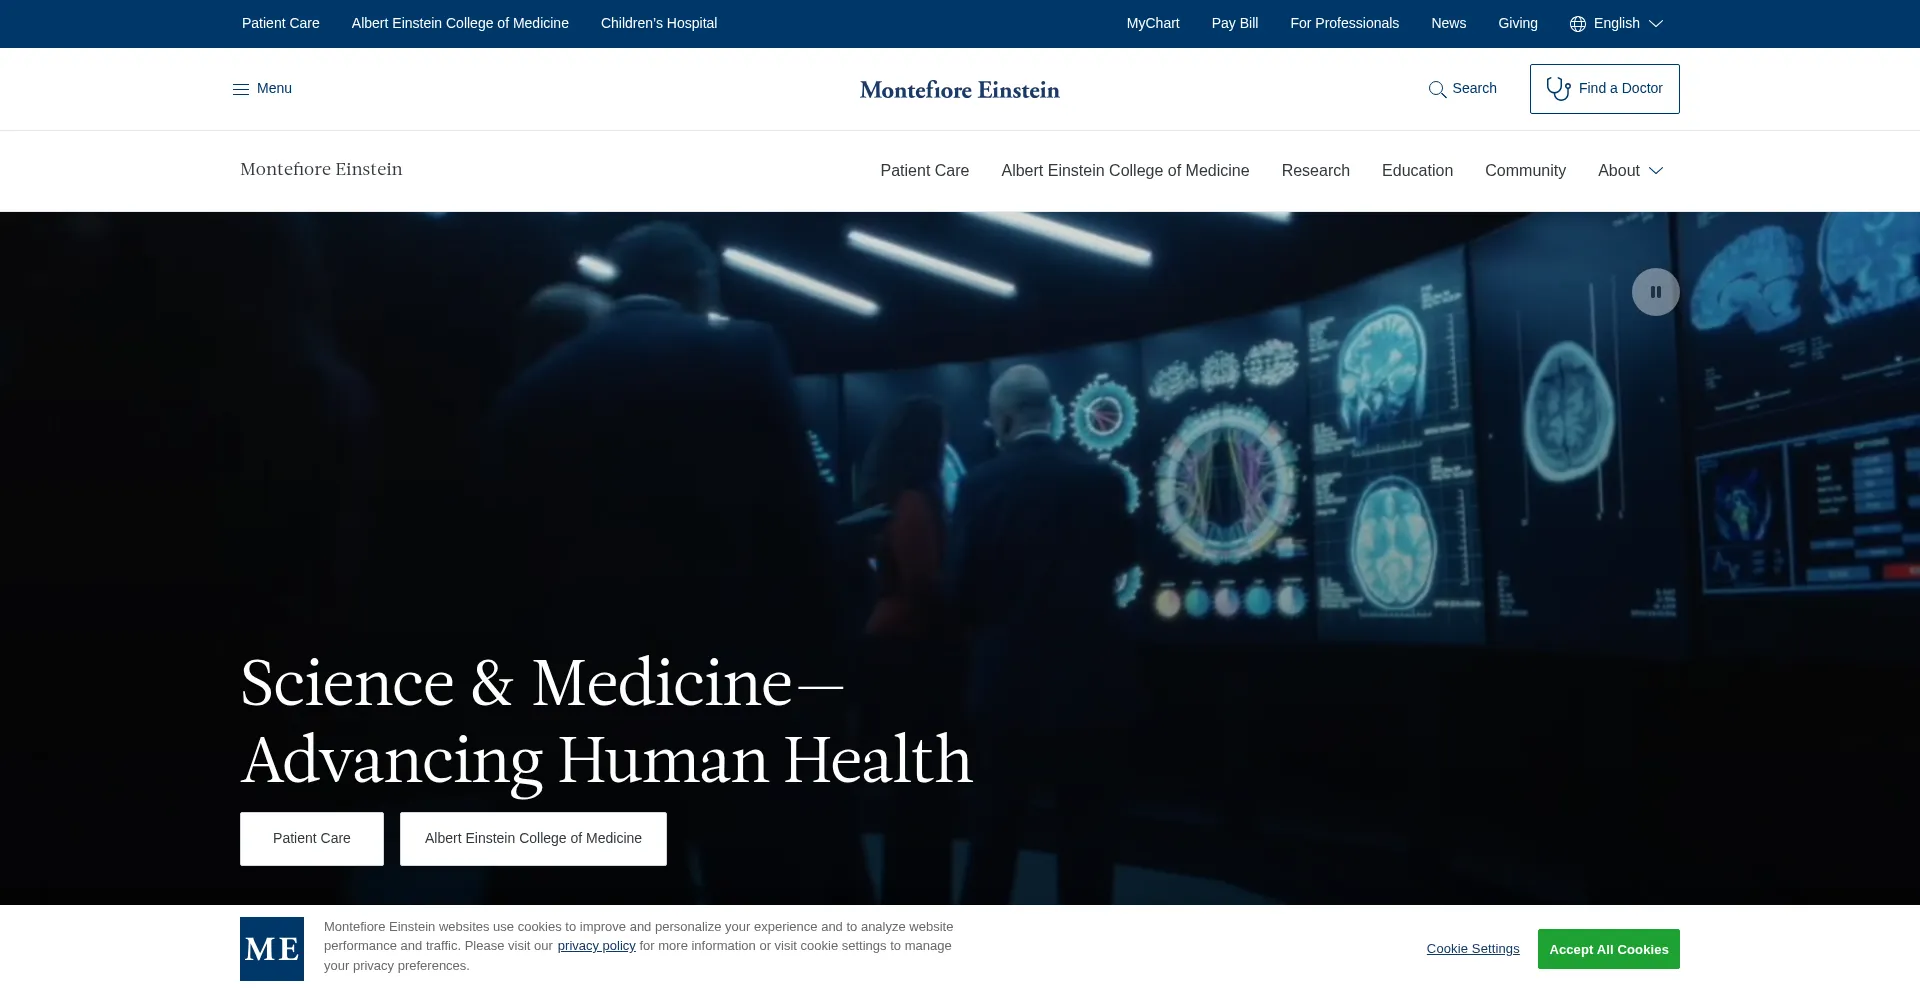This screenshot has width=1920, height=993.
Task: Select About in navigation
Action: (x=1619, y=171)
